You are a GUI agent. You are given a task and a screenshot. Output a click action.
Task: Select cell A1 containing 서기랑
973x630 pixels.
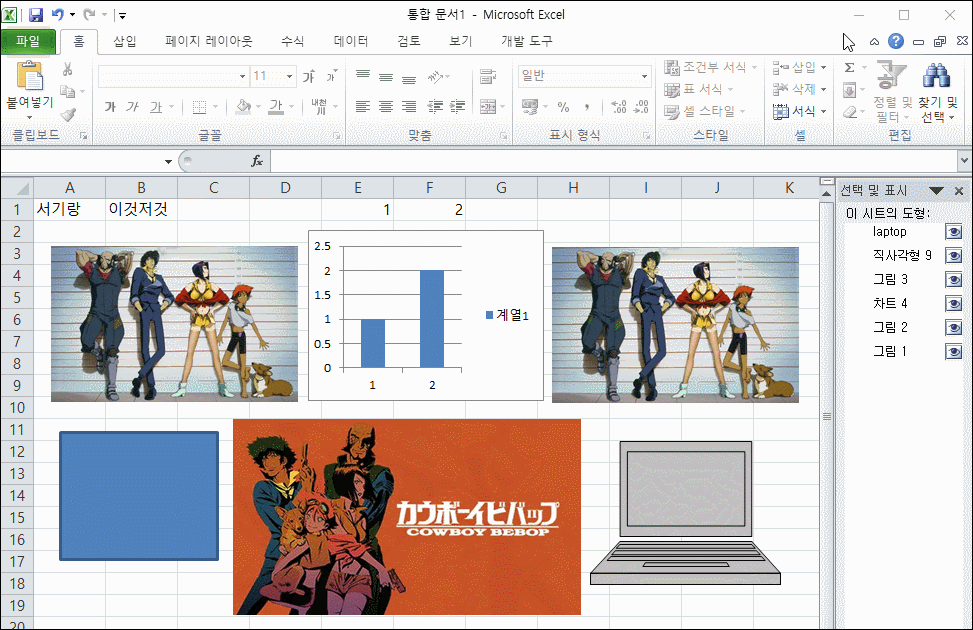tap(70, 210)
